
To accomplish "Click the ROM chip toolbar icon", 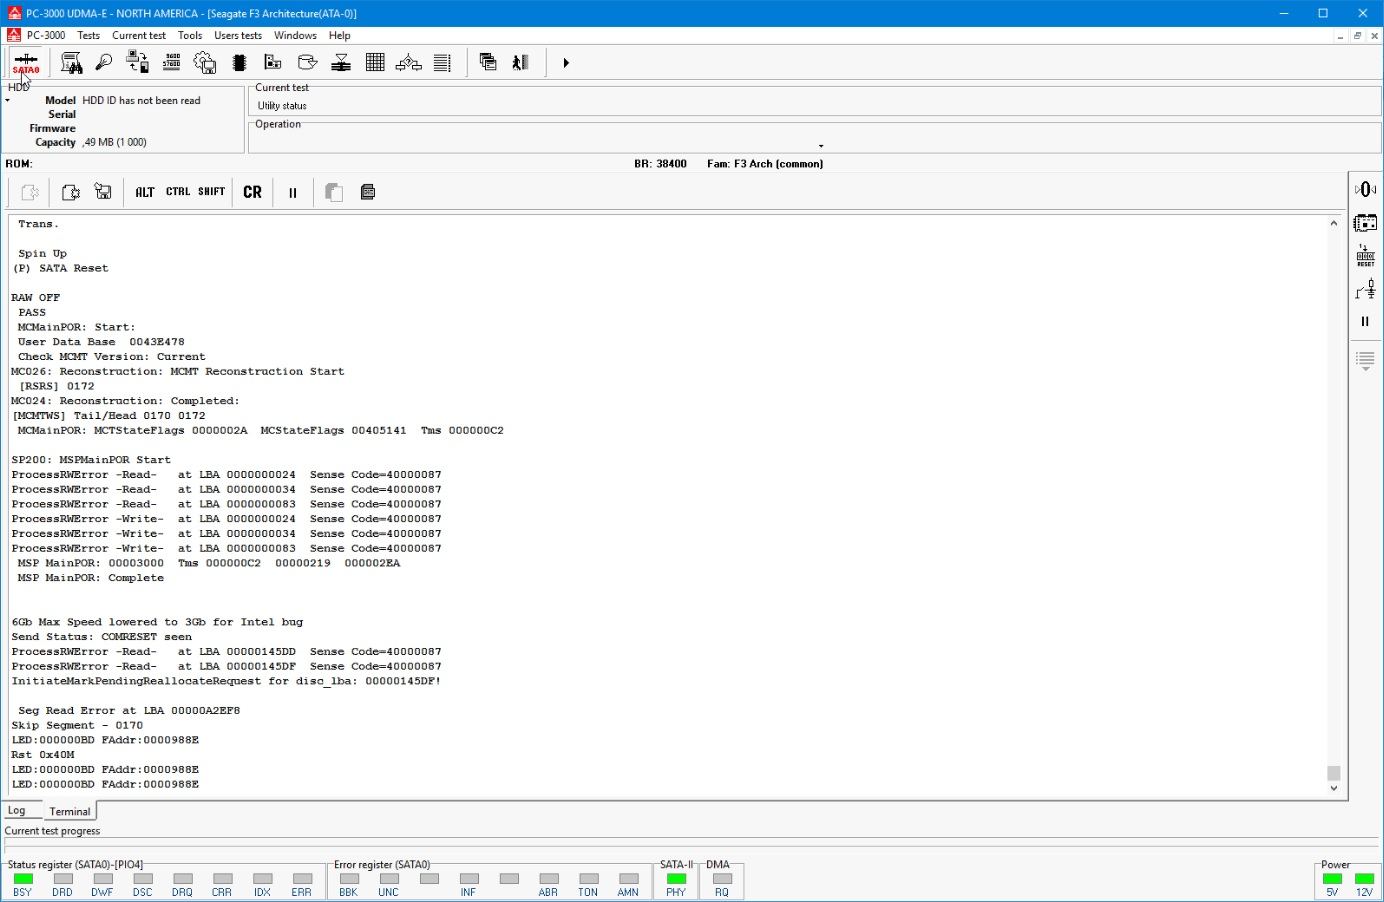I will point(239,63).
